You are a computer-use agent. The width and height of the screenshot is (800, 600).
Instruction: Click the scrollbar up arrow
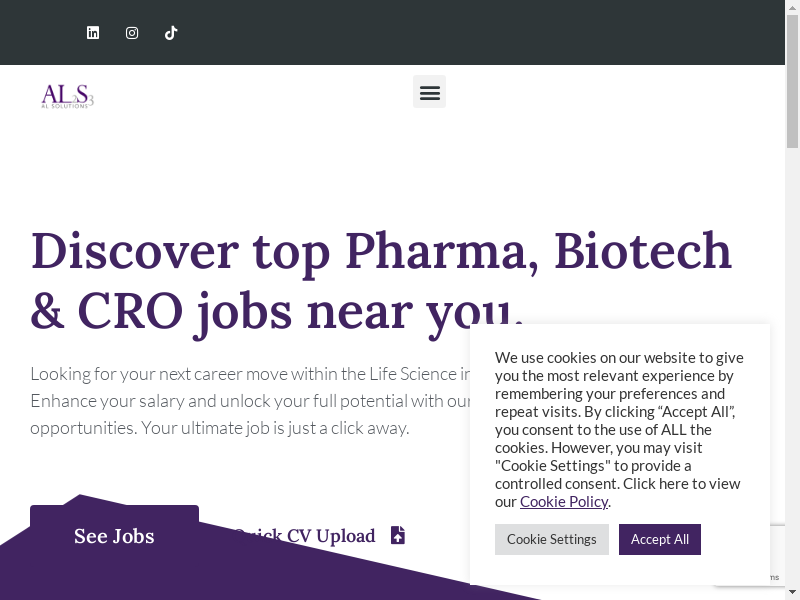pos(792,6)
